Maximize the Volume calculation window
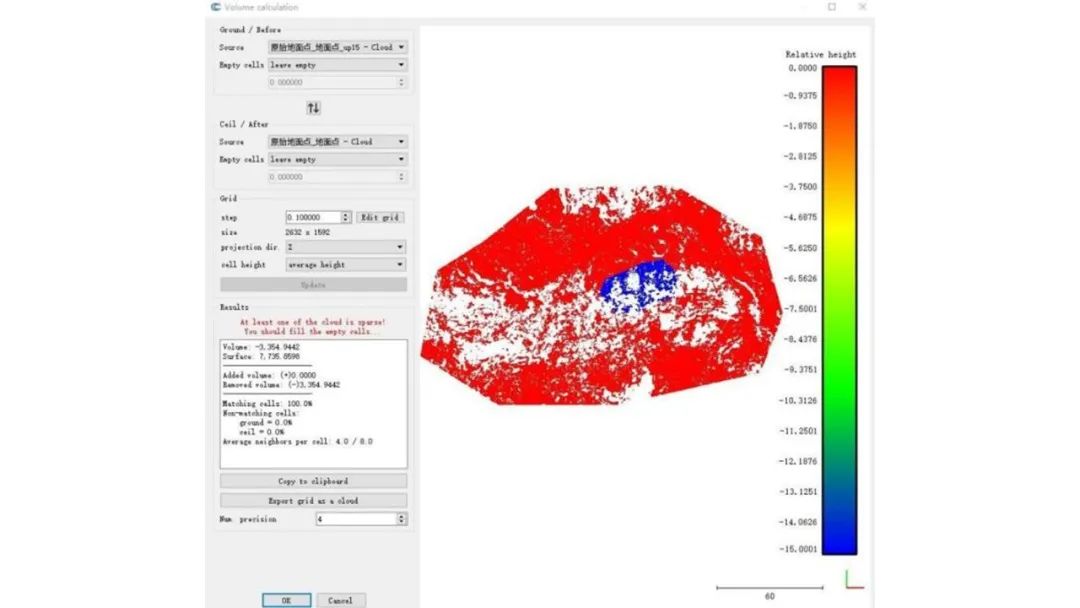 click(x=831, y=7)
